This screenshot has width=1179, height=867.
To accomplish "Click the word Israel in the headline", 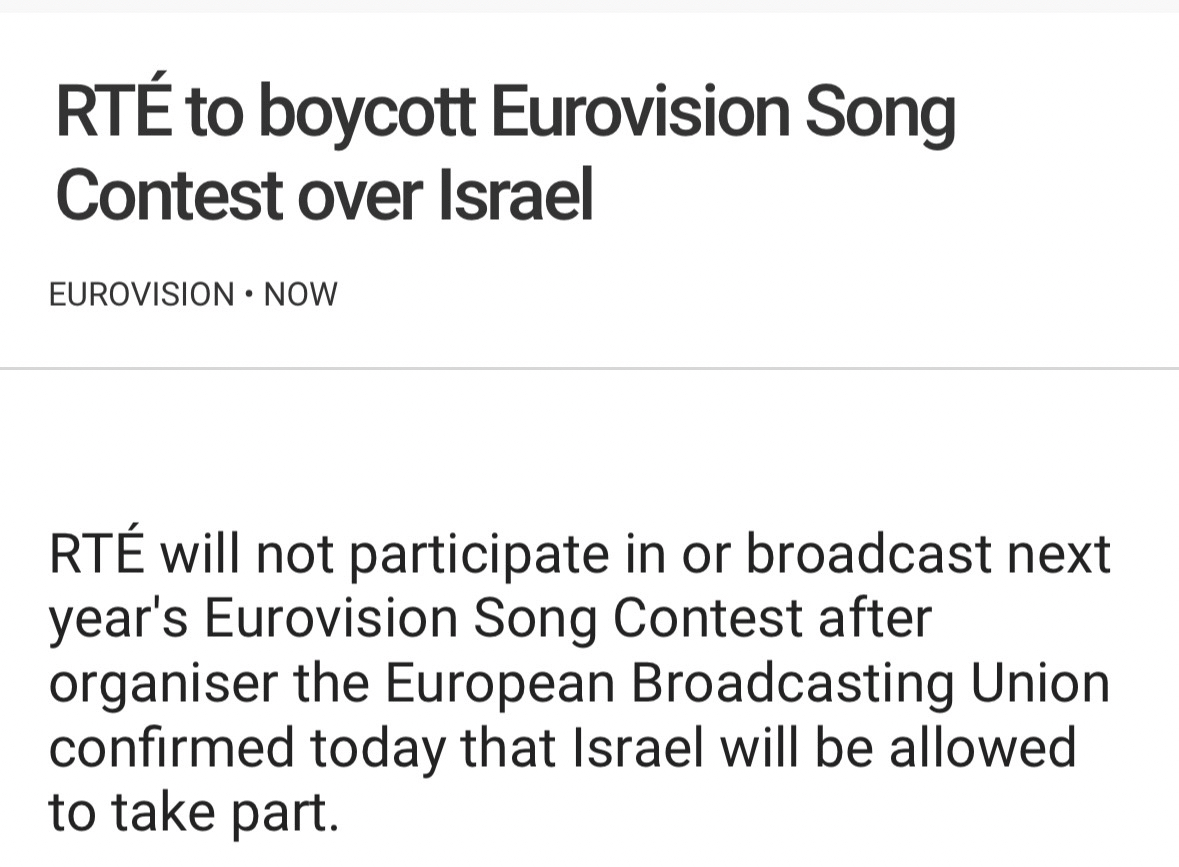I will coord(516,195).
